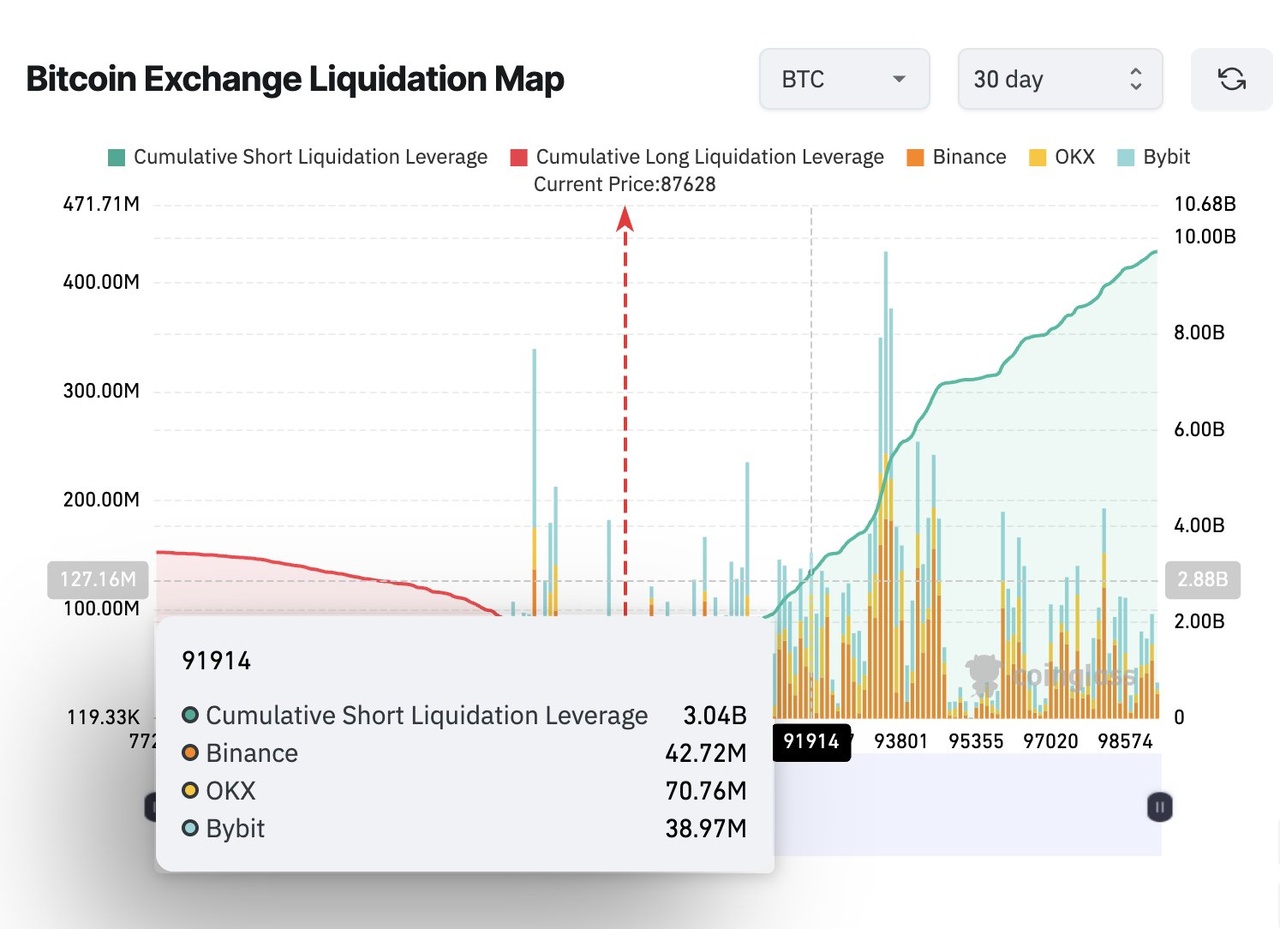This screenshot has height=929, width=1280.
Task: Click the Bybit dot in tooltip
Action: (190, 829)
